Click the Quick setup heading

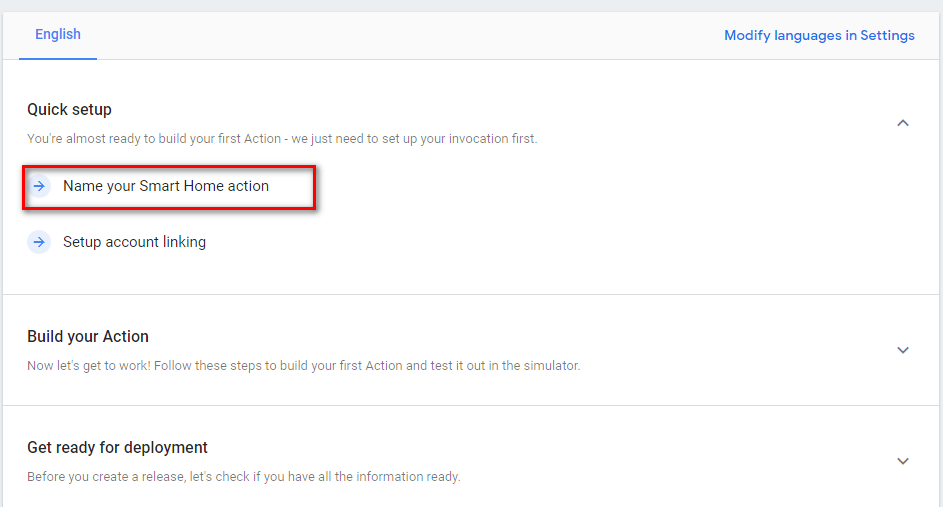pos(69,109)
